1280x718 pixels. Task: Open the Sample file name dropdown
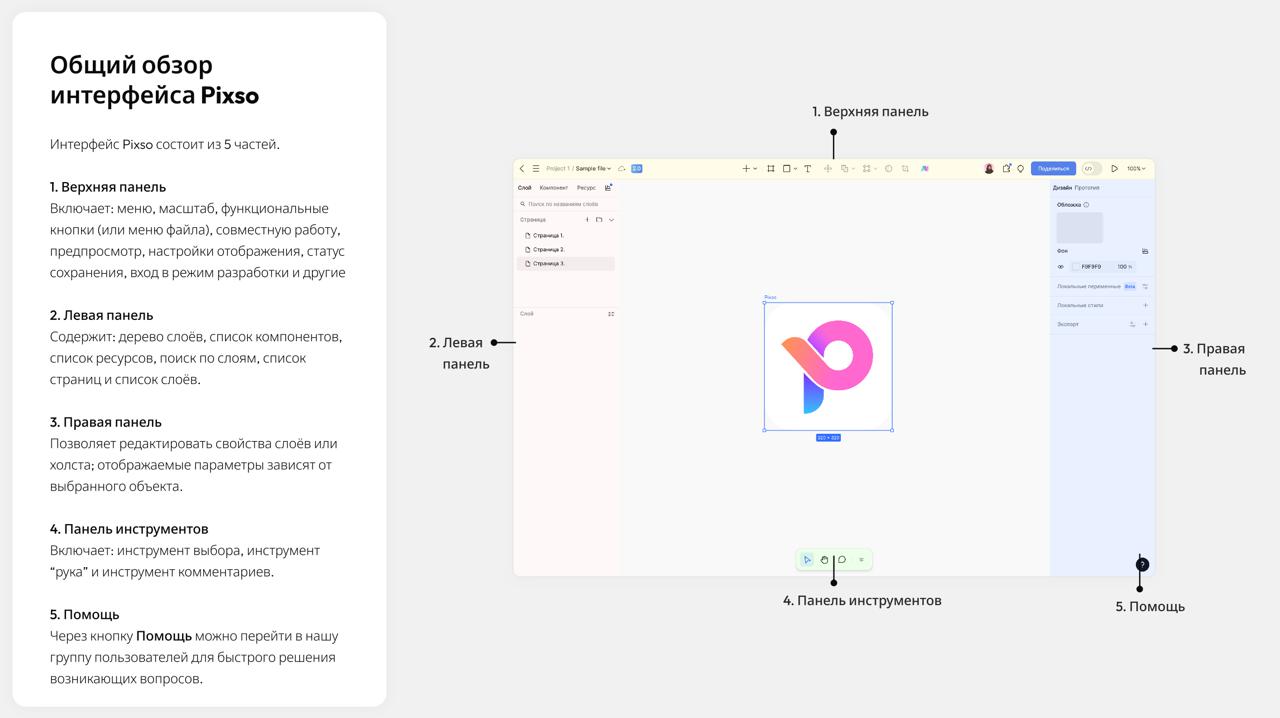pos(594,168)
